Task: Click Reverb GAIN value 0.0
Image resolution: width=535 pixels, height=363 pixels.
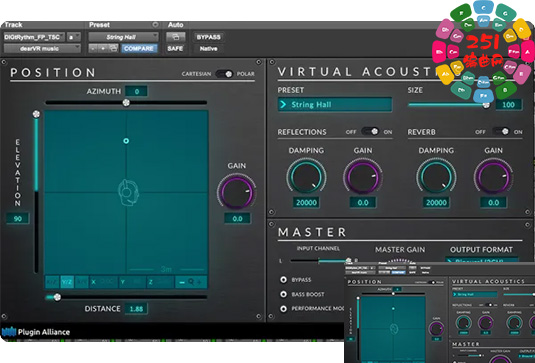Action: (493, 202)
